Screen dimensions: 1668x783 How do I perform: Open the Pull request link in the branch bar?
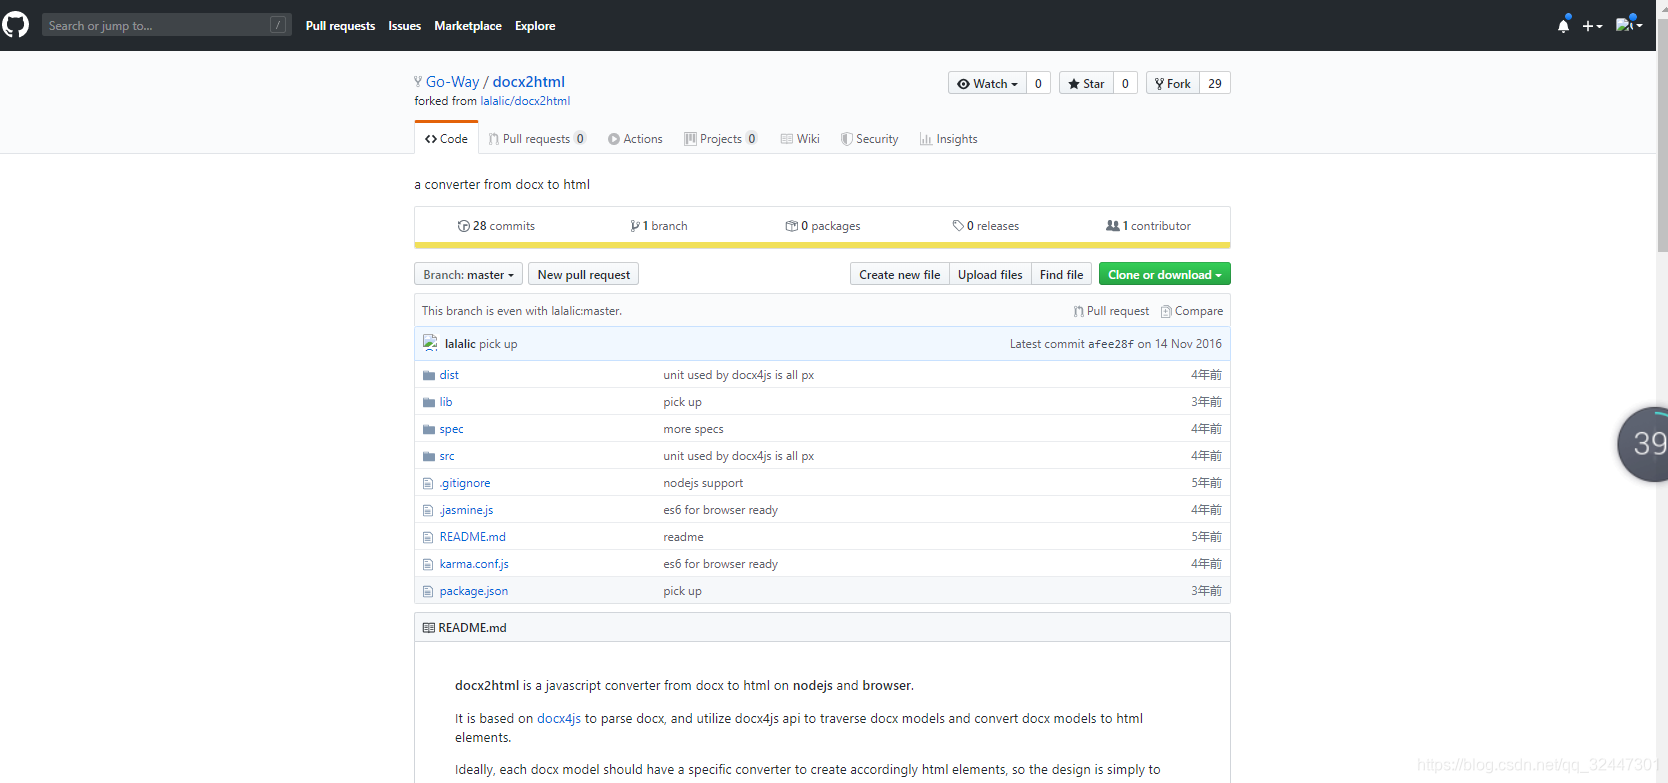coord(1111,311)
